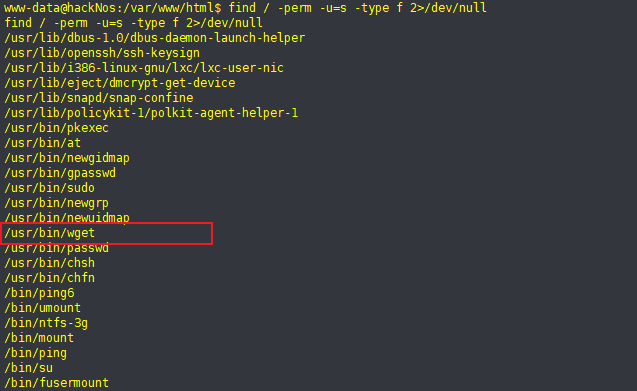Click the /bin/ntfs-3g line
The image size is (637, 391).
point(46,323)
